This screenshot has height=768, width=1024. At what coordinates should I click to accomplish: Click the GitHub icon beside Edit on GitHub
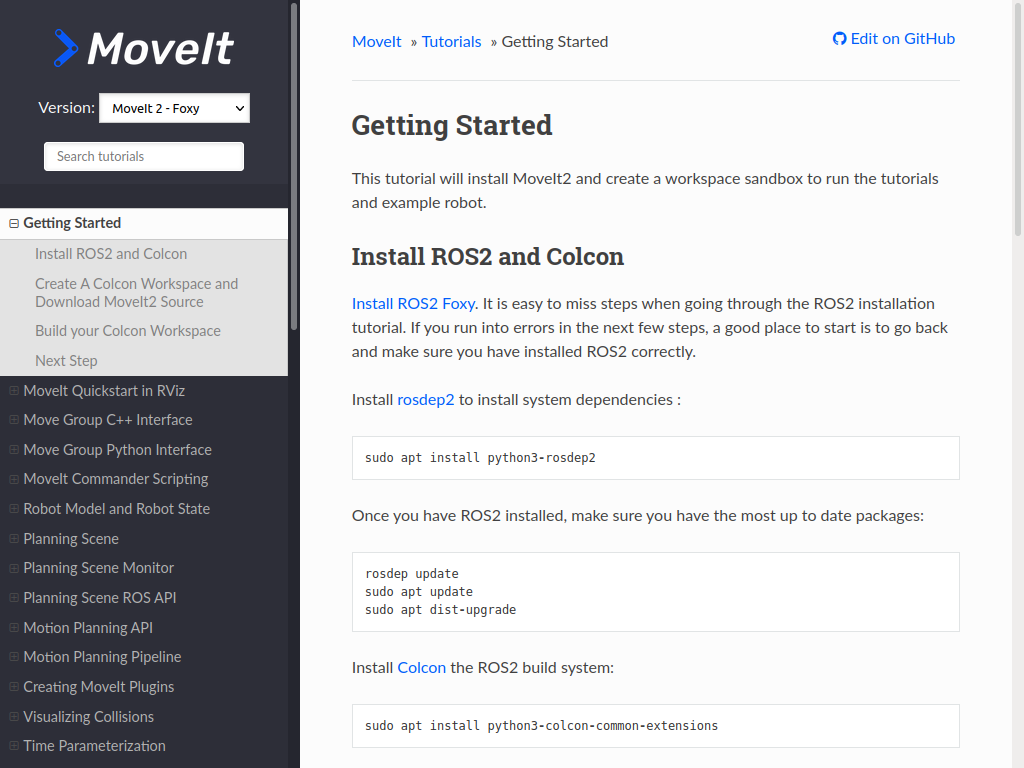coord(839,39)
